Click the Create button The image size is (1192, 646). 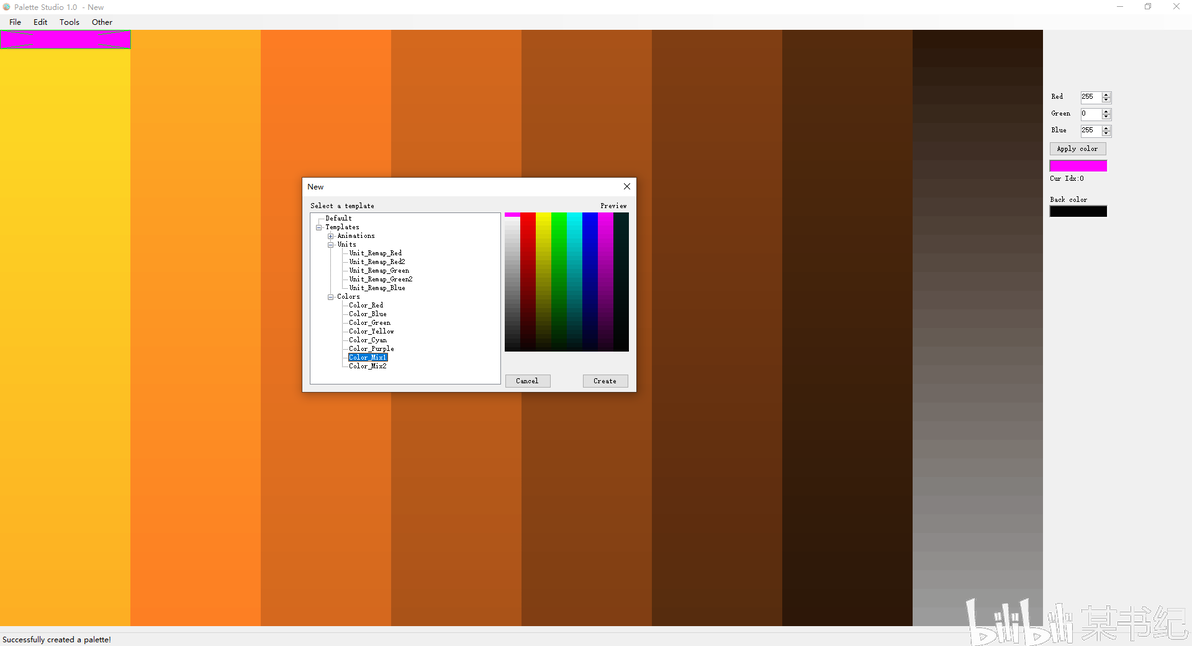[605, 381]
